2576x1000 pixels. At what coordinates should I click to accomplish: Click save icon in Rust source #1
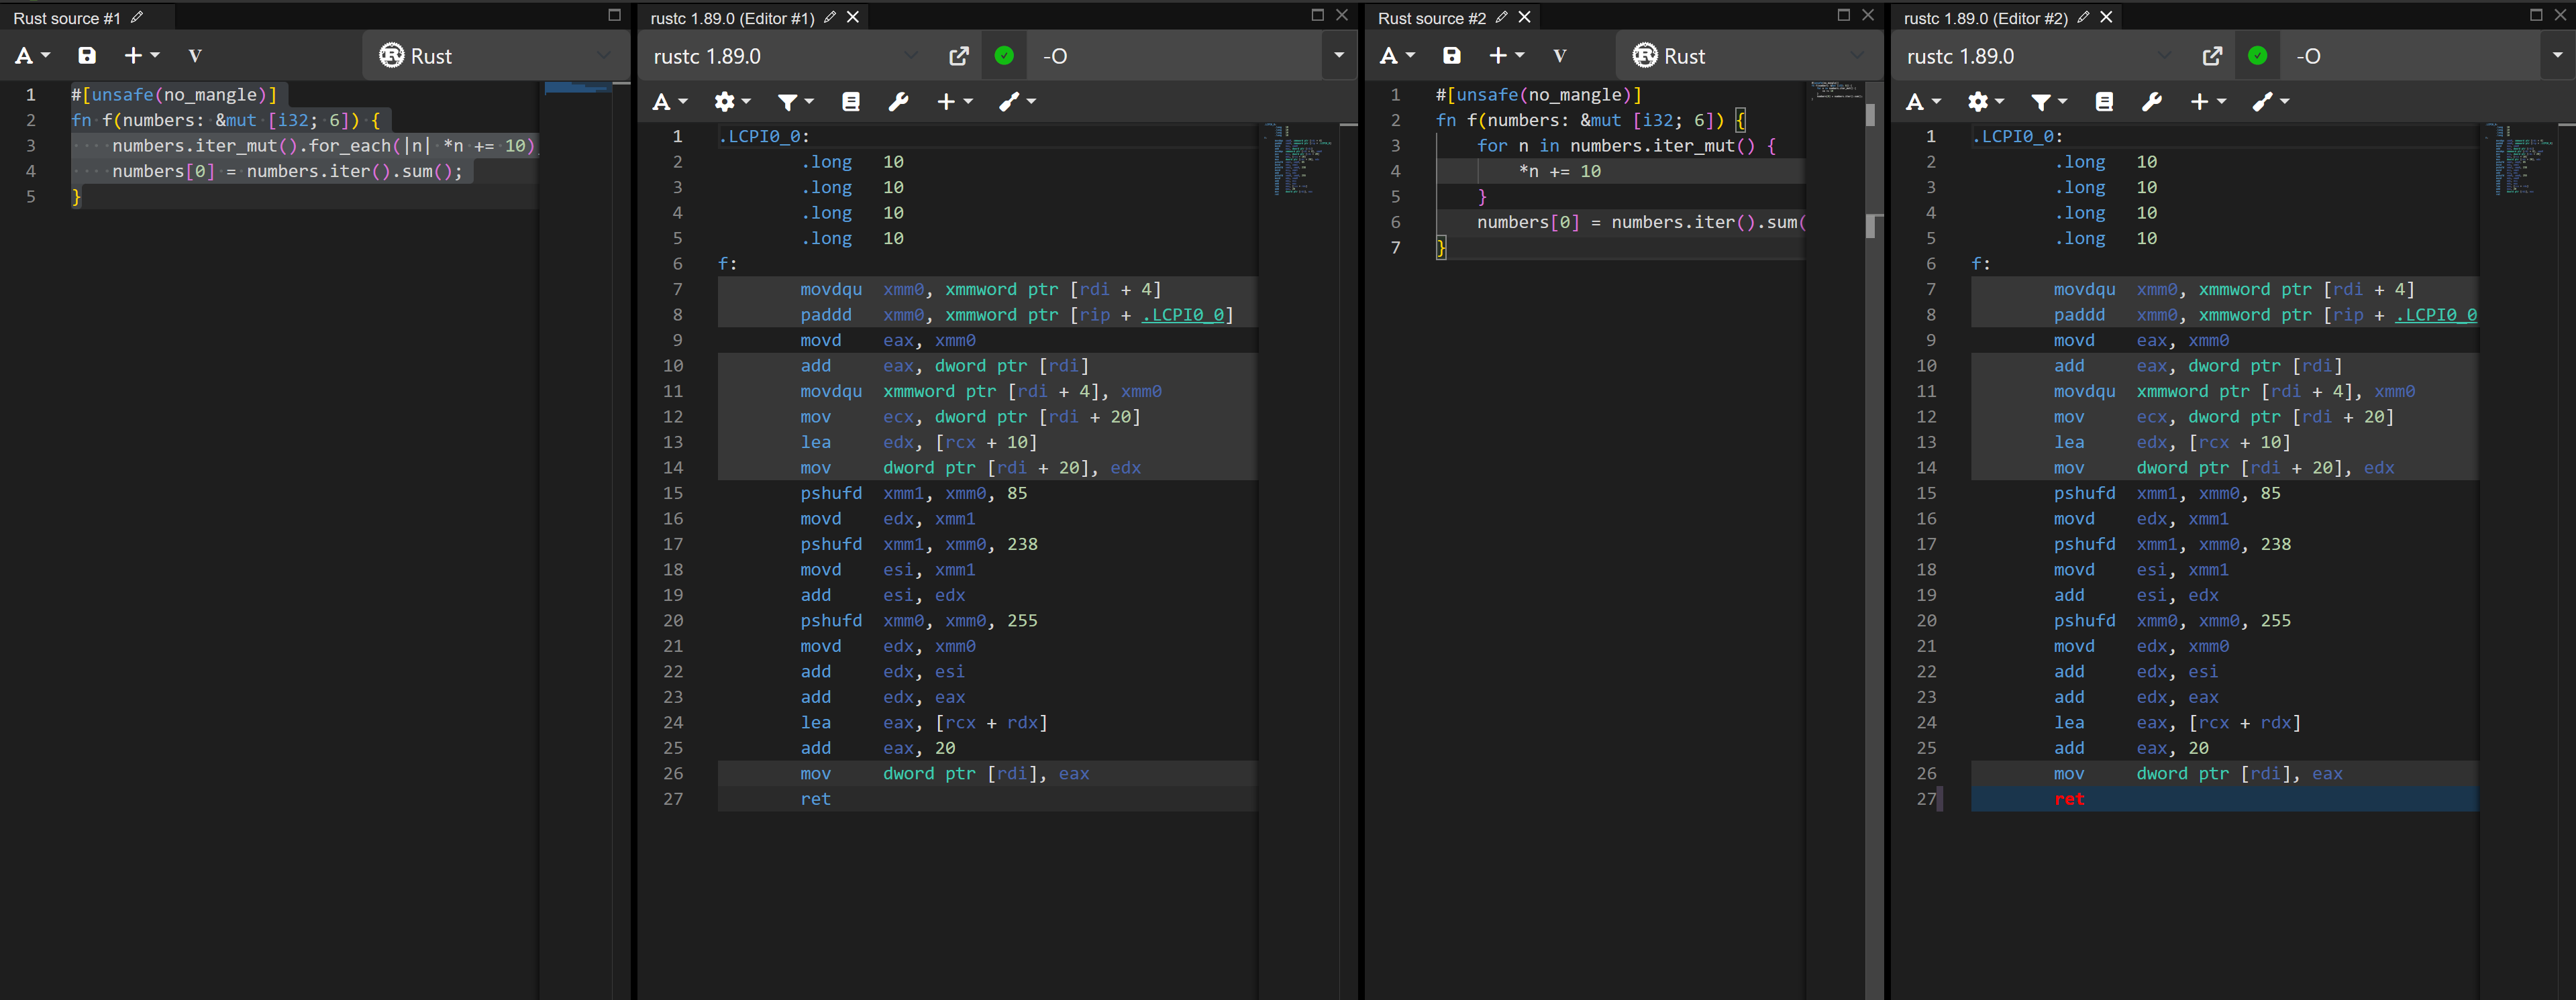coord(87,56)
